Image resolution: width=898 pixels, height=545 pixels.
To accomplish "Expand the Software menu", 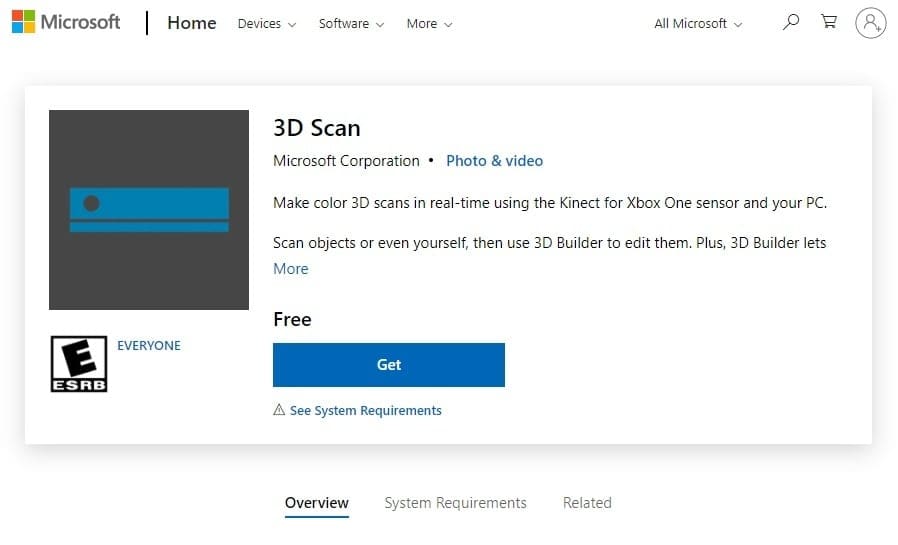I will point(351,24).
